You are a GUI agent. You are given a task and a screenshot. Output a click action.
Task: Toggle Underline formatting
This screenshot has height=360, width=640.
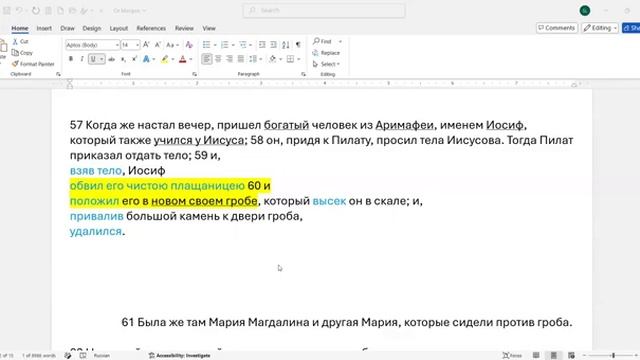click(x=93, y=59)
